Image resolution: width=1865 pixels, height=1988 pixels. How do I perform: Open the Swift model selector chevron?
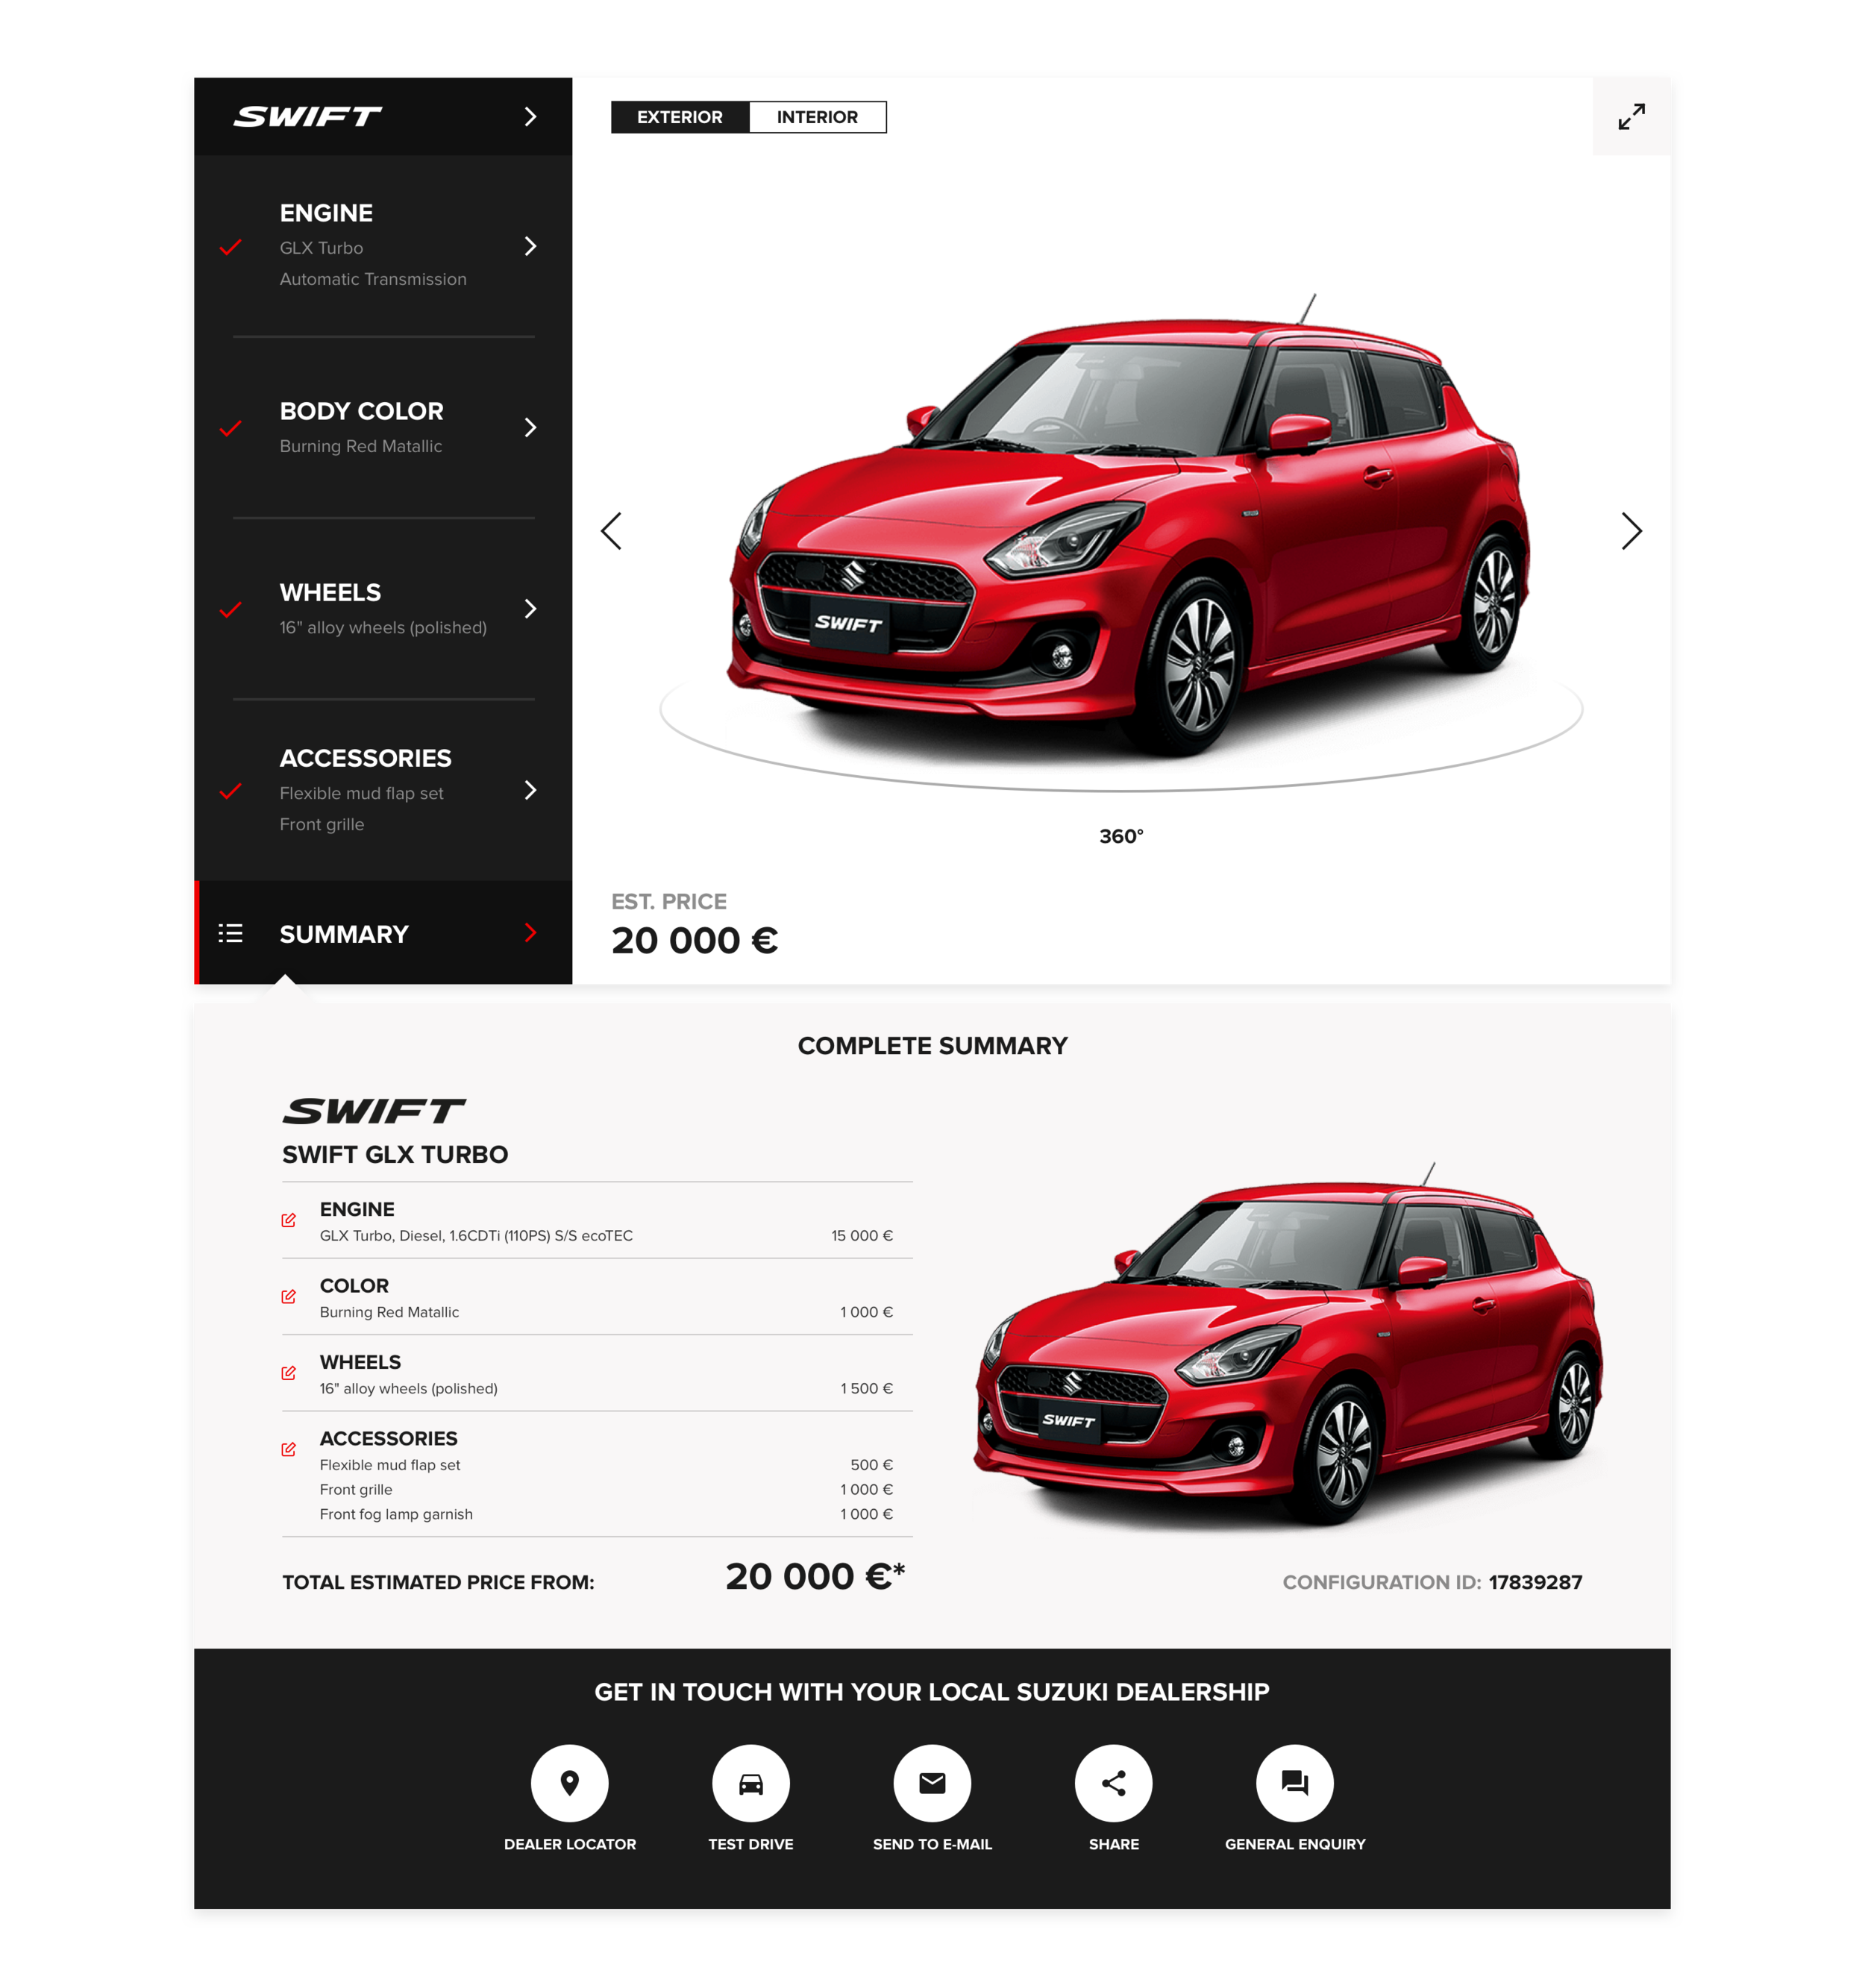pyautogui.click(x=530, y=117)
